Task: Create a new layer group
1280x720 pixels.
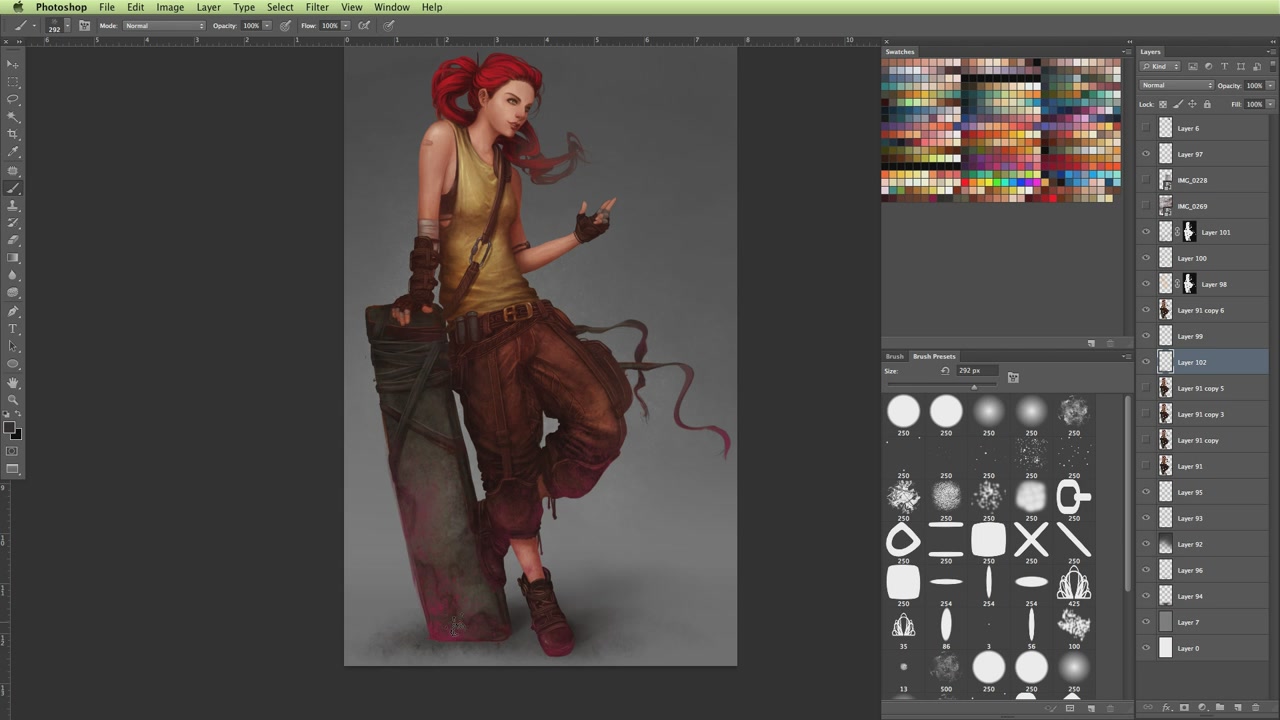Action: pyautogui.click(x=1220, y=708)
